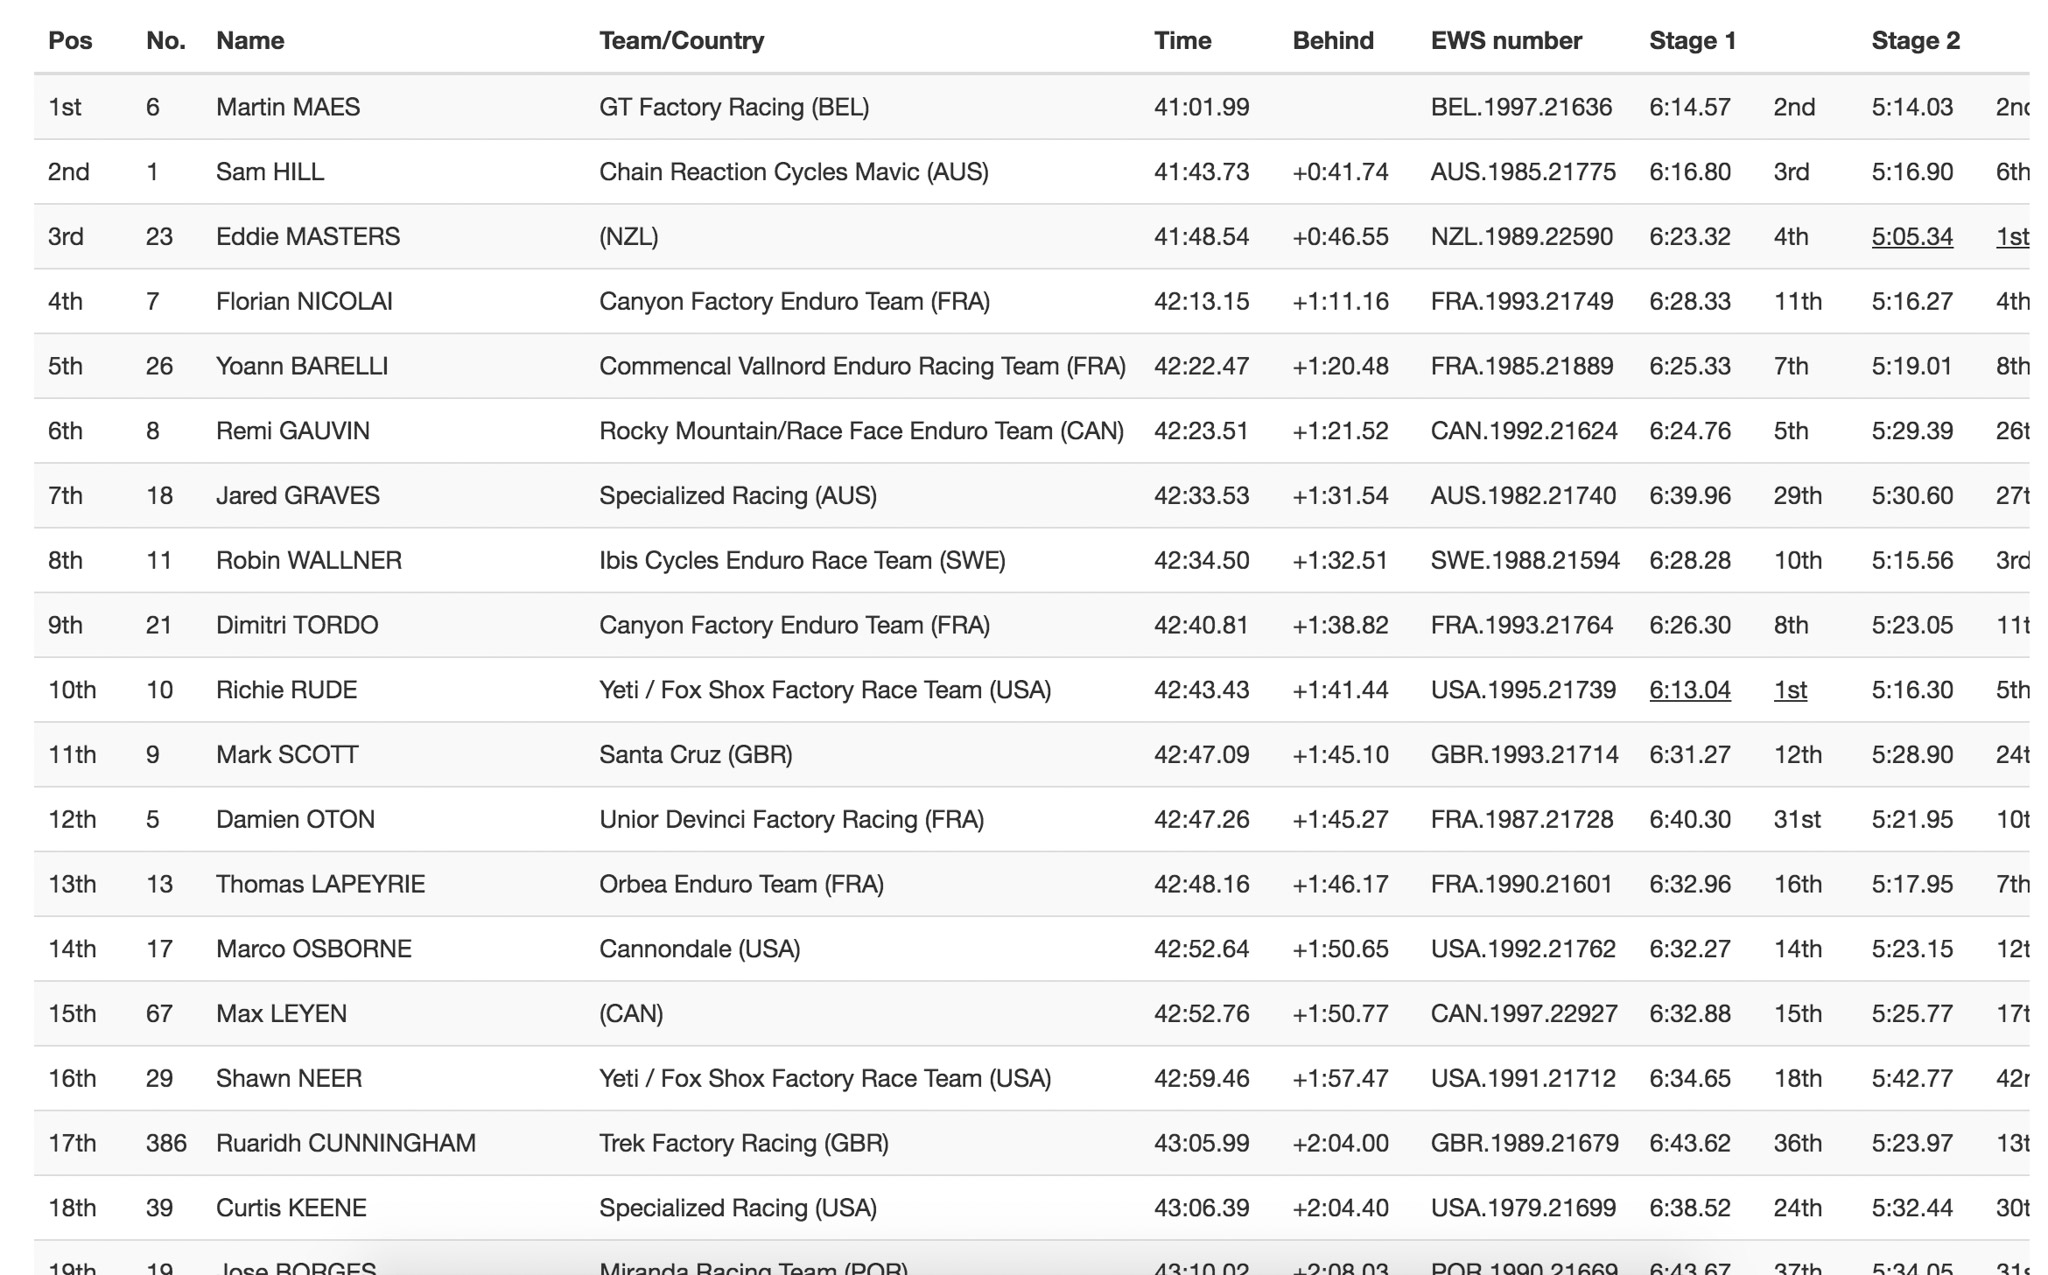Click the Name column header
This screenshot has width=2048, height=1275.
pos(250,41)
